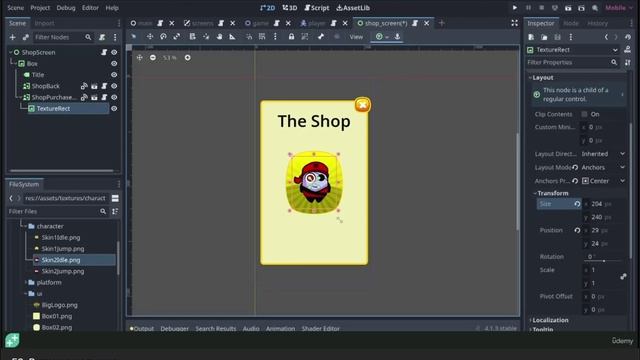This screenshot has height=360, width=640.
Task: Switch to the Node dock tab
Action: (x=571, y=23)
